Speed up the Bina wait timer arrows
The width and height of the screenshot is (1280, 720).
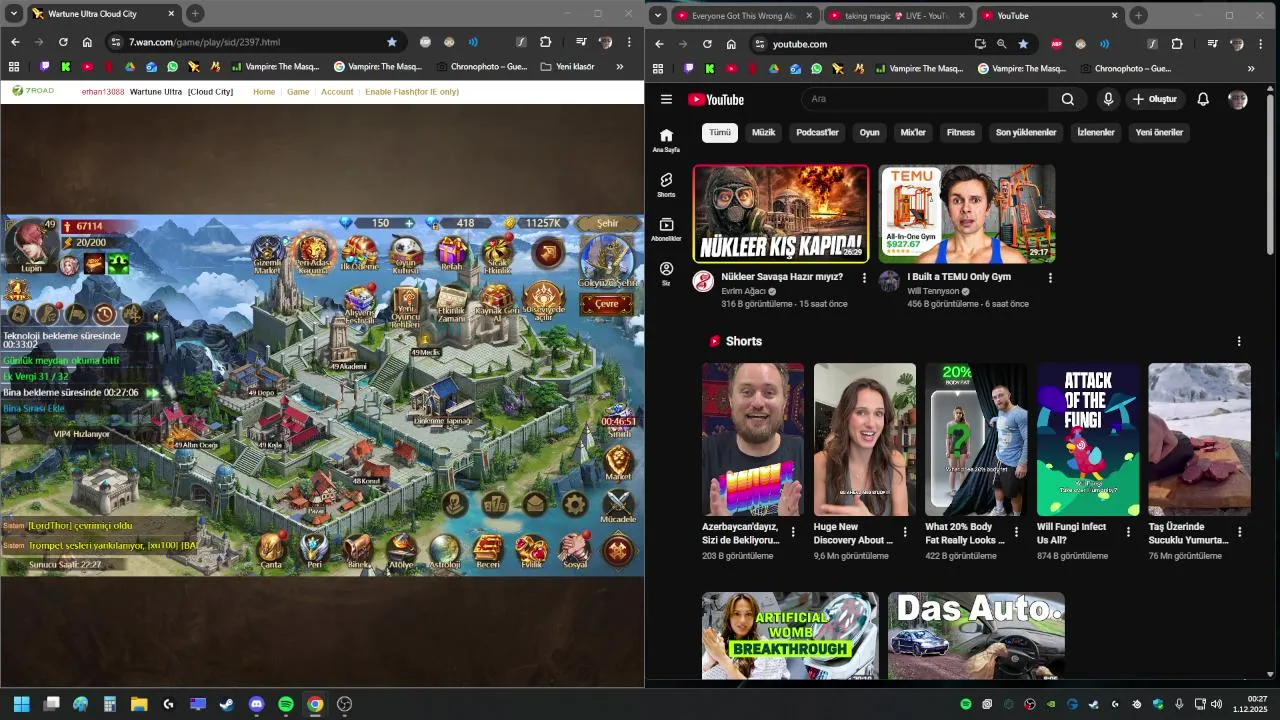coord(152,393)
